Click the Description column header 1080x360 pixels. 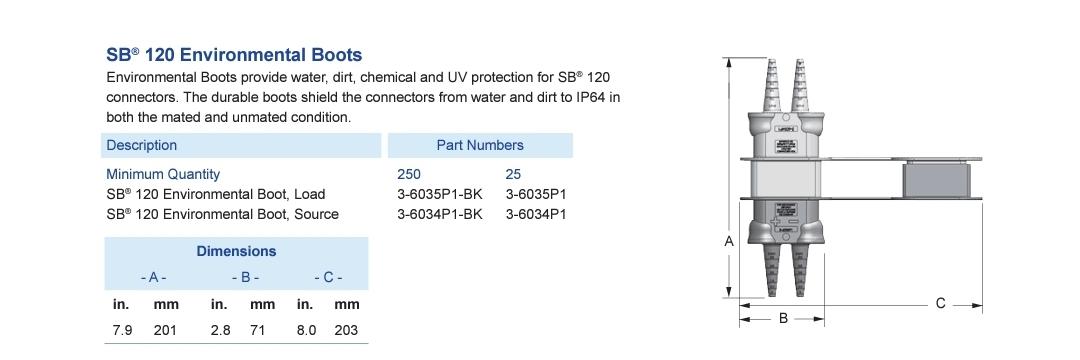(x=241, y=145)
